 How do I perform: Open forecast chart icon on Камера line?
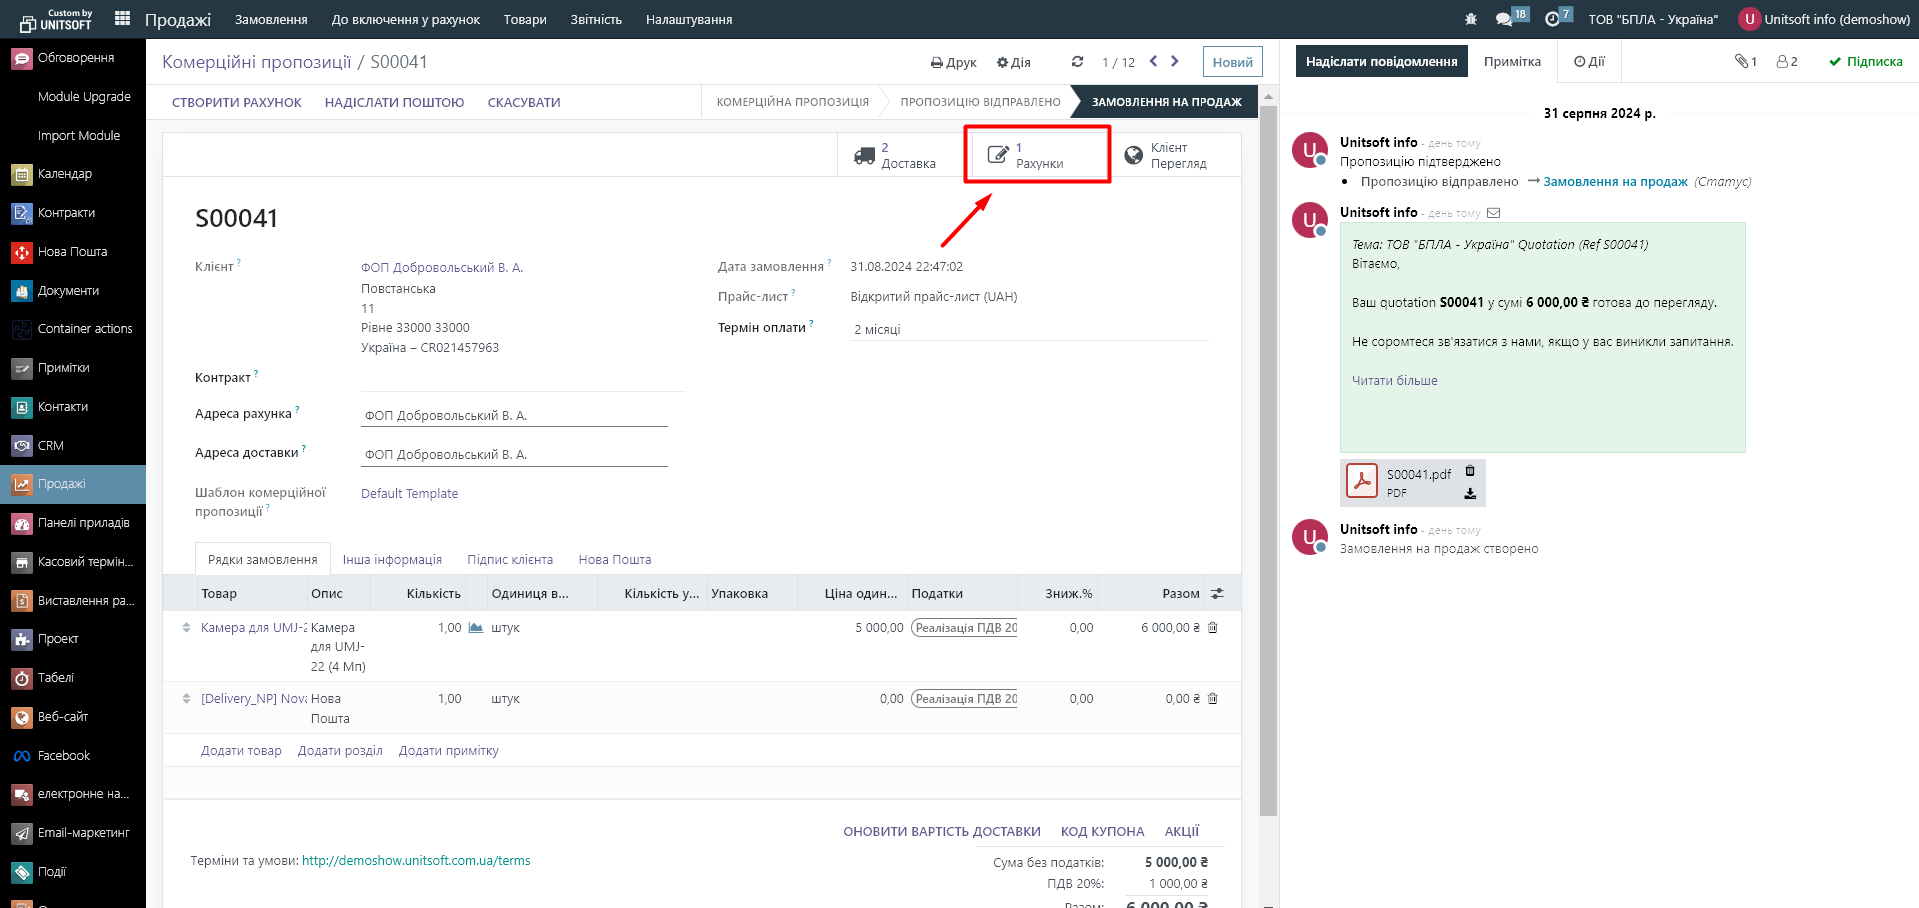(x=476, y=628)
